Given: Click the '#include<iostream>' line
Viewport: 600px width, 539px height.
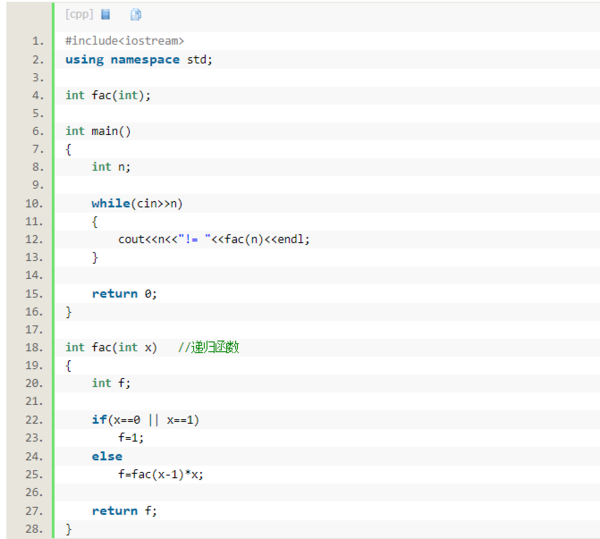Looking at the screenshot, I should (x=125, y=41).
